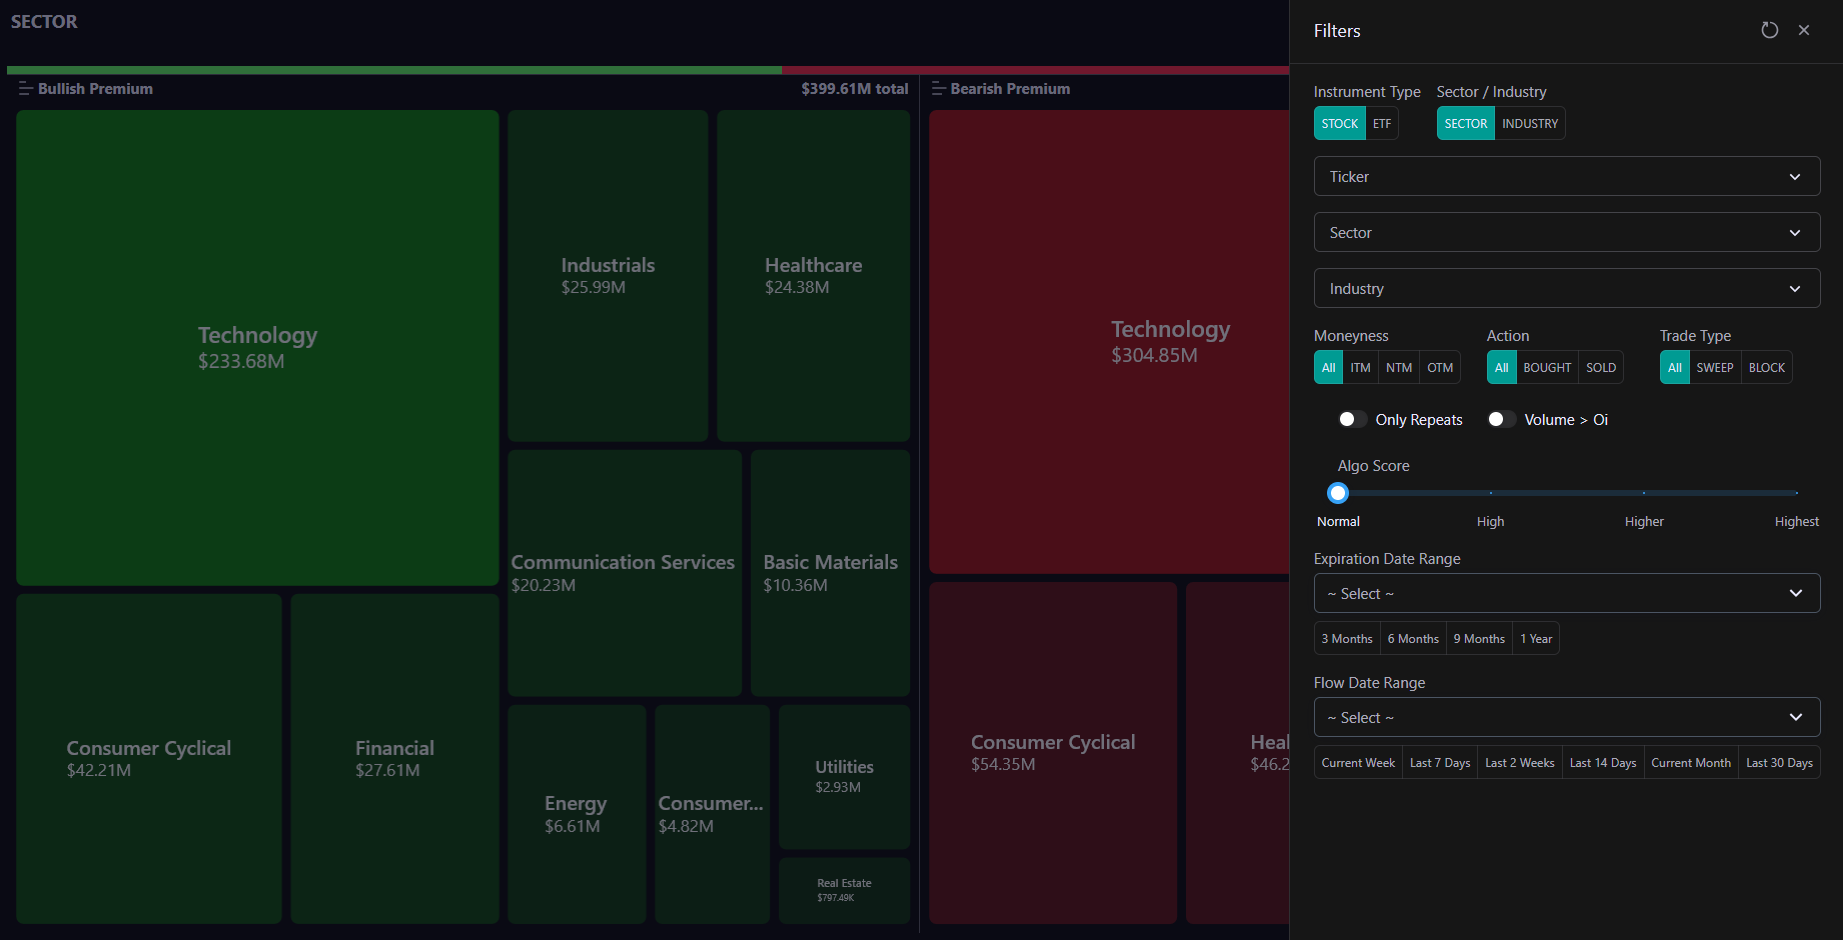
Task: Select Last 14 Days flow range
Action: [x=1603, y=763]
